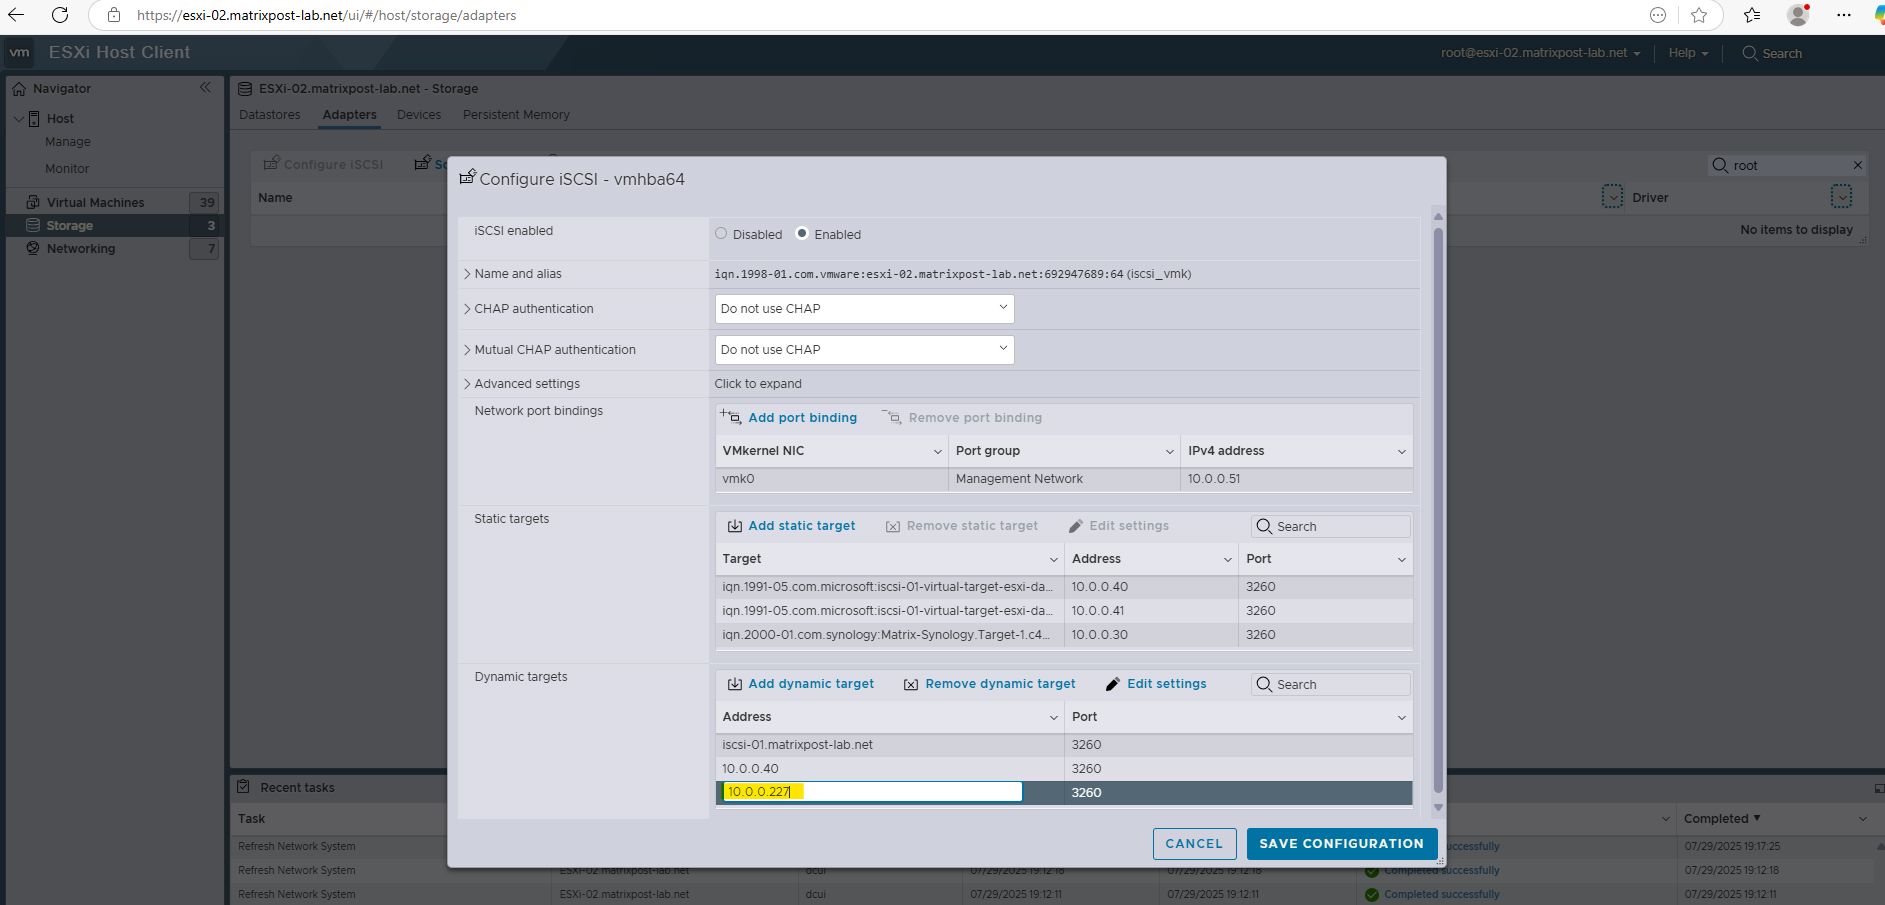Select Networking in the Navigator sidebar
The width and height of the screenshot is (1885, 905).
80,248
